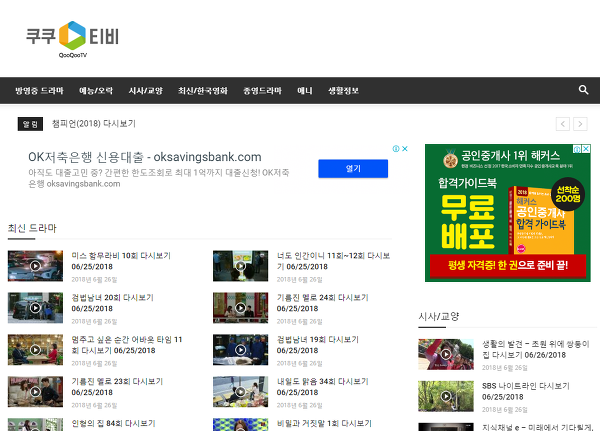Image resolution: width=600 pixels, height=431 pixels.
Task: Open the 최신/한국영화 menu
Action: (x=203, y=91)
